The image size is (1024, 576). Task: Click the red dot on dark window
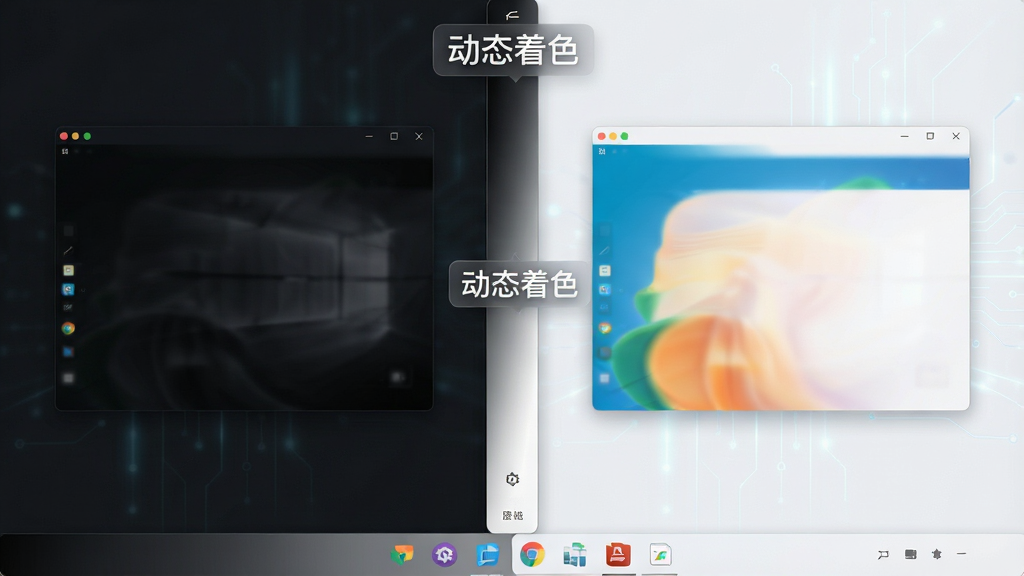coord(63,136)
